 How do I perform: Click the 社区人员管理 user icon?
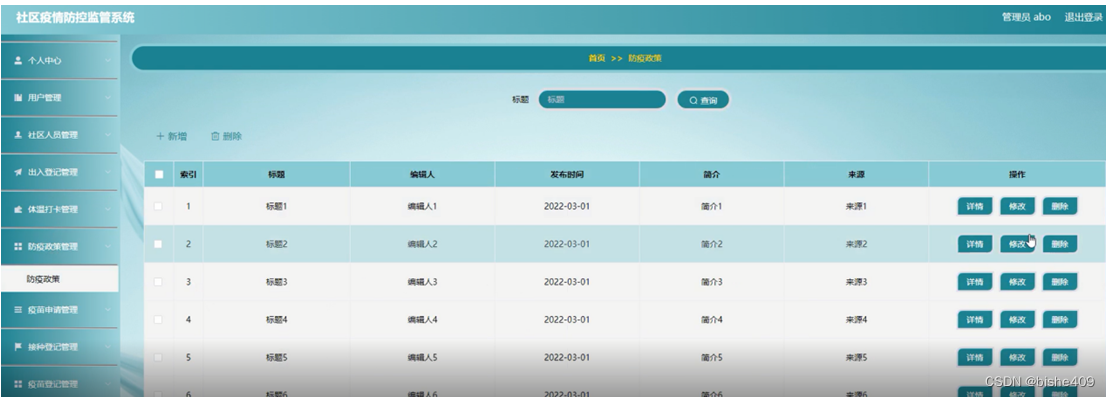[x=18, y=135]
